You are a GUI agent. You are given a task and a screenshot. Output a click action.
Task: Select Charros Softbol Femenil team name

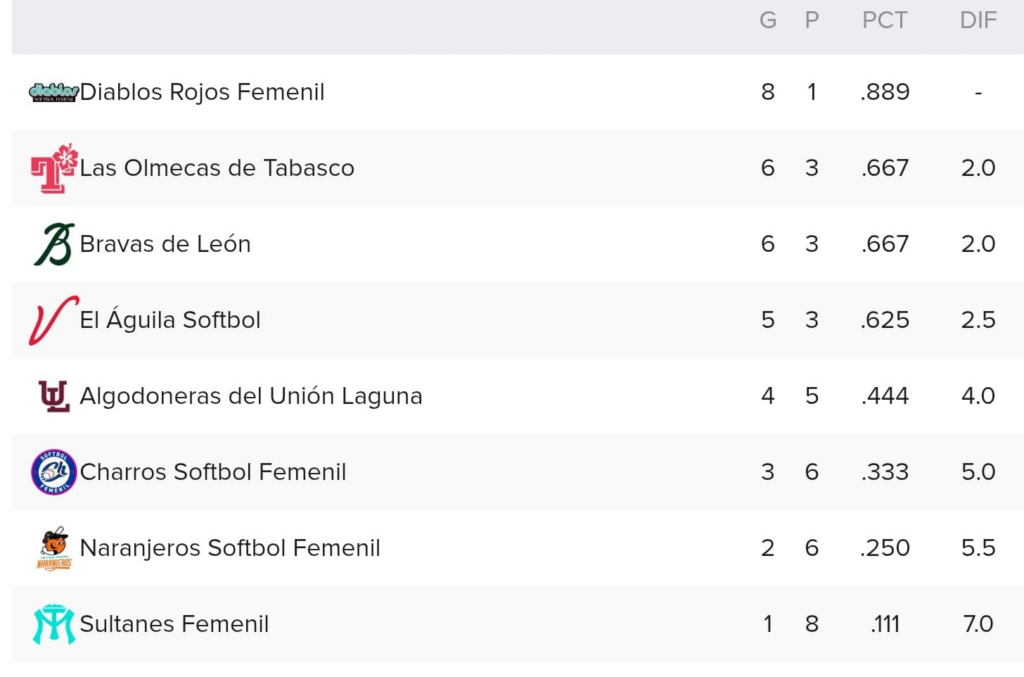click(213, 472)
